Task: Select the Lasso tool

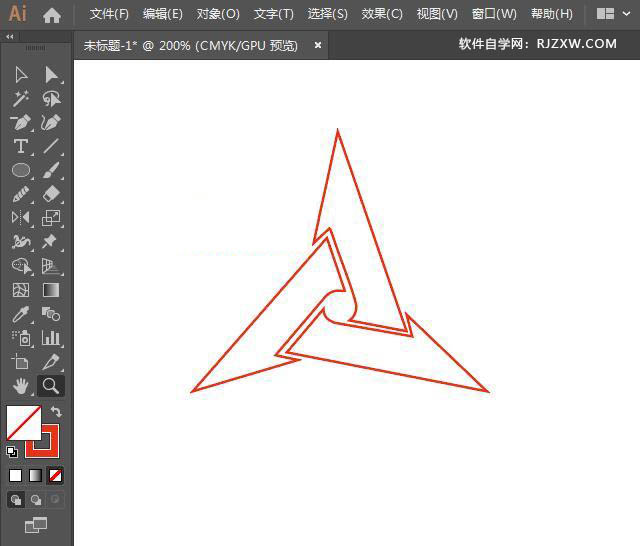Action: pyautogui.click(x=51, y=99)
